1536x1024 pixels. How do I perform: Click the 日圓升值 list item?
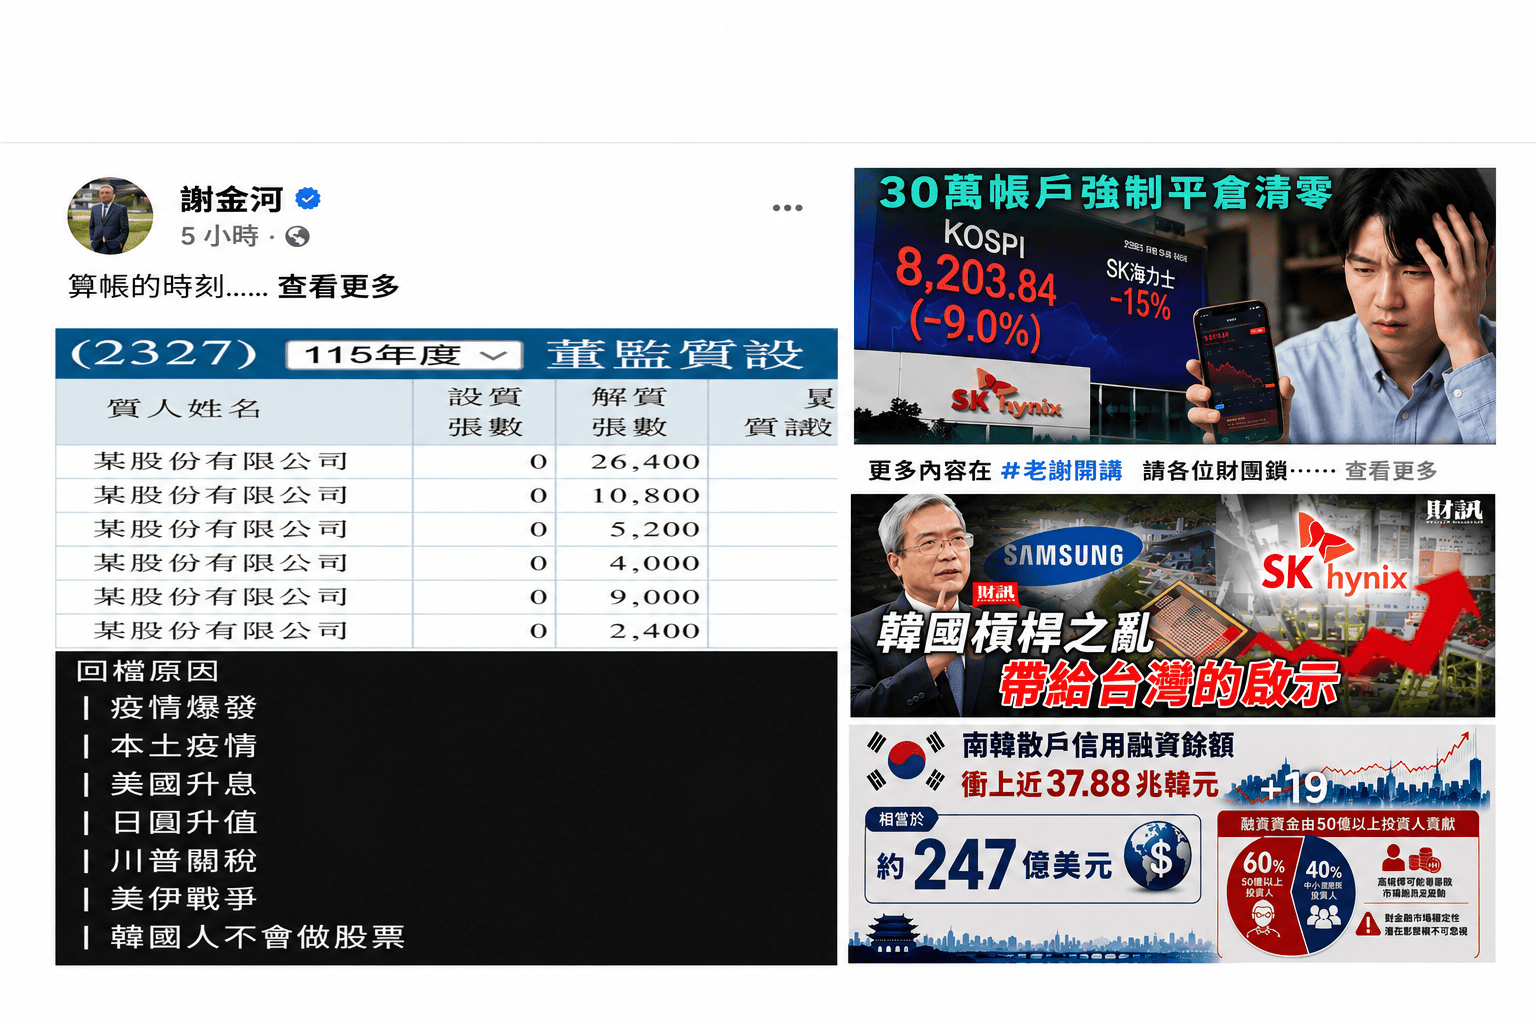pos(184,822)
